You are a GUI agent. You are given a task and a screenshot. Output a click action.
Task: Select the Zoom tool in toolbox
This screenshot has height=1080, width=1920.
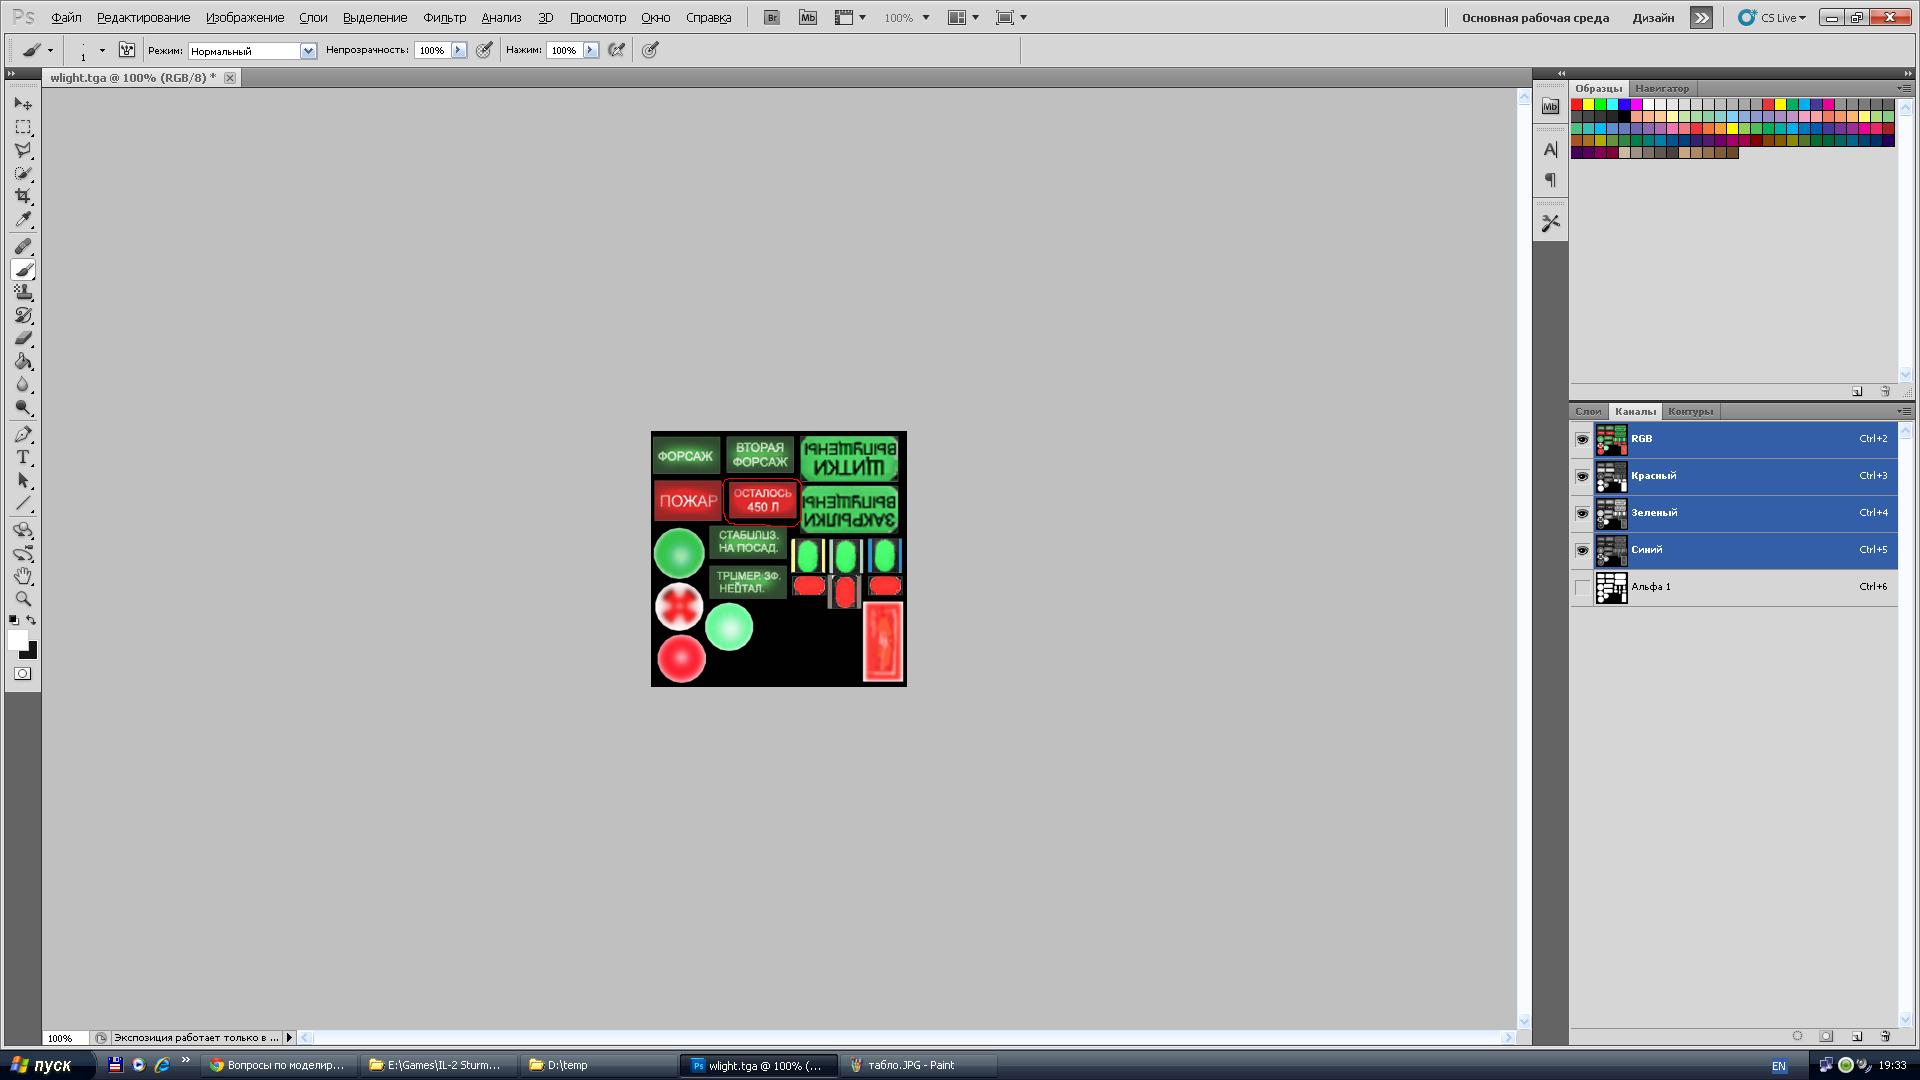pos(23,599)
